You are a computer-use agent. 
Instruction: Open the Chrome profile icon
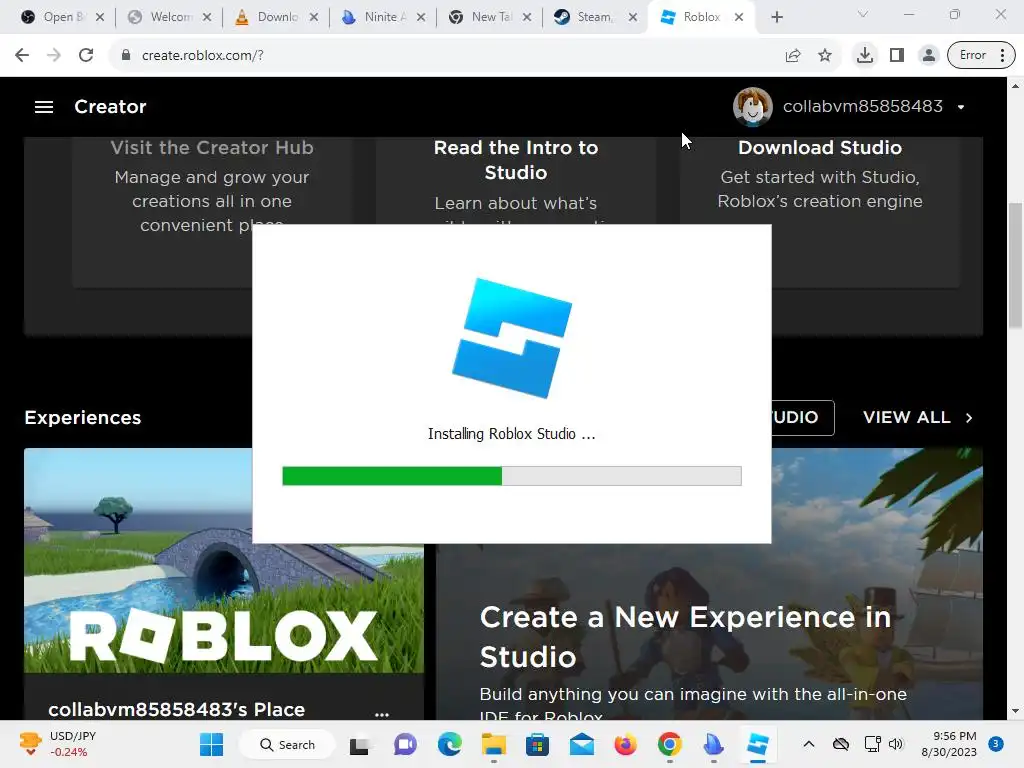[x=928, y=56]
